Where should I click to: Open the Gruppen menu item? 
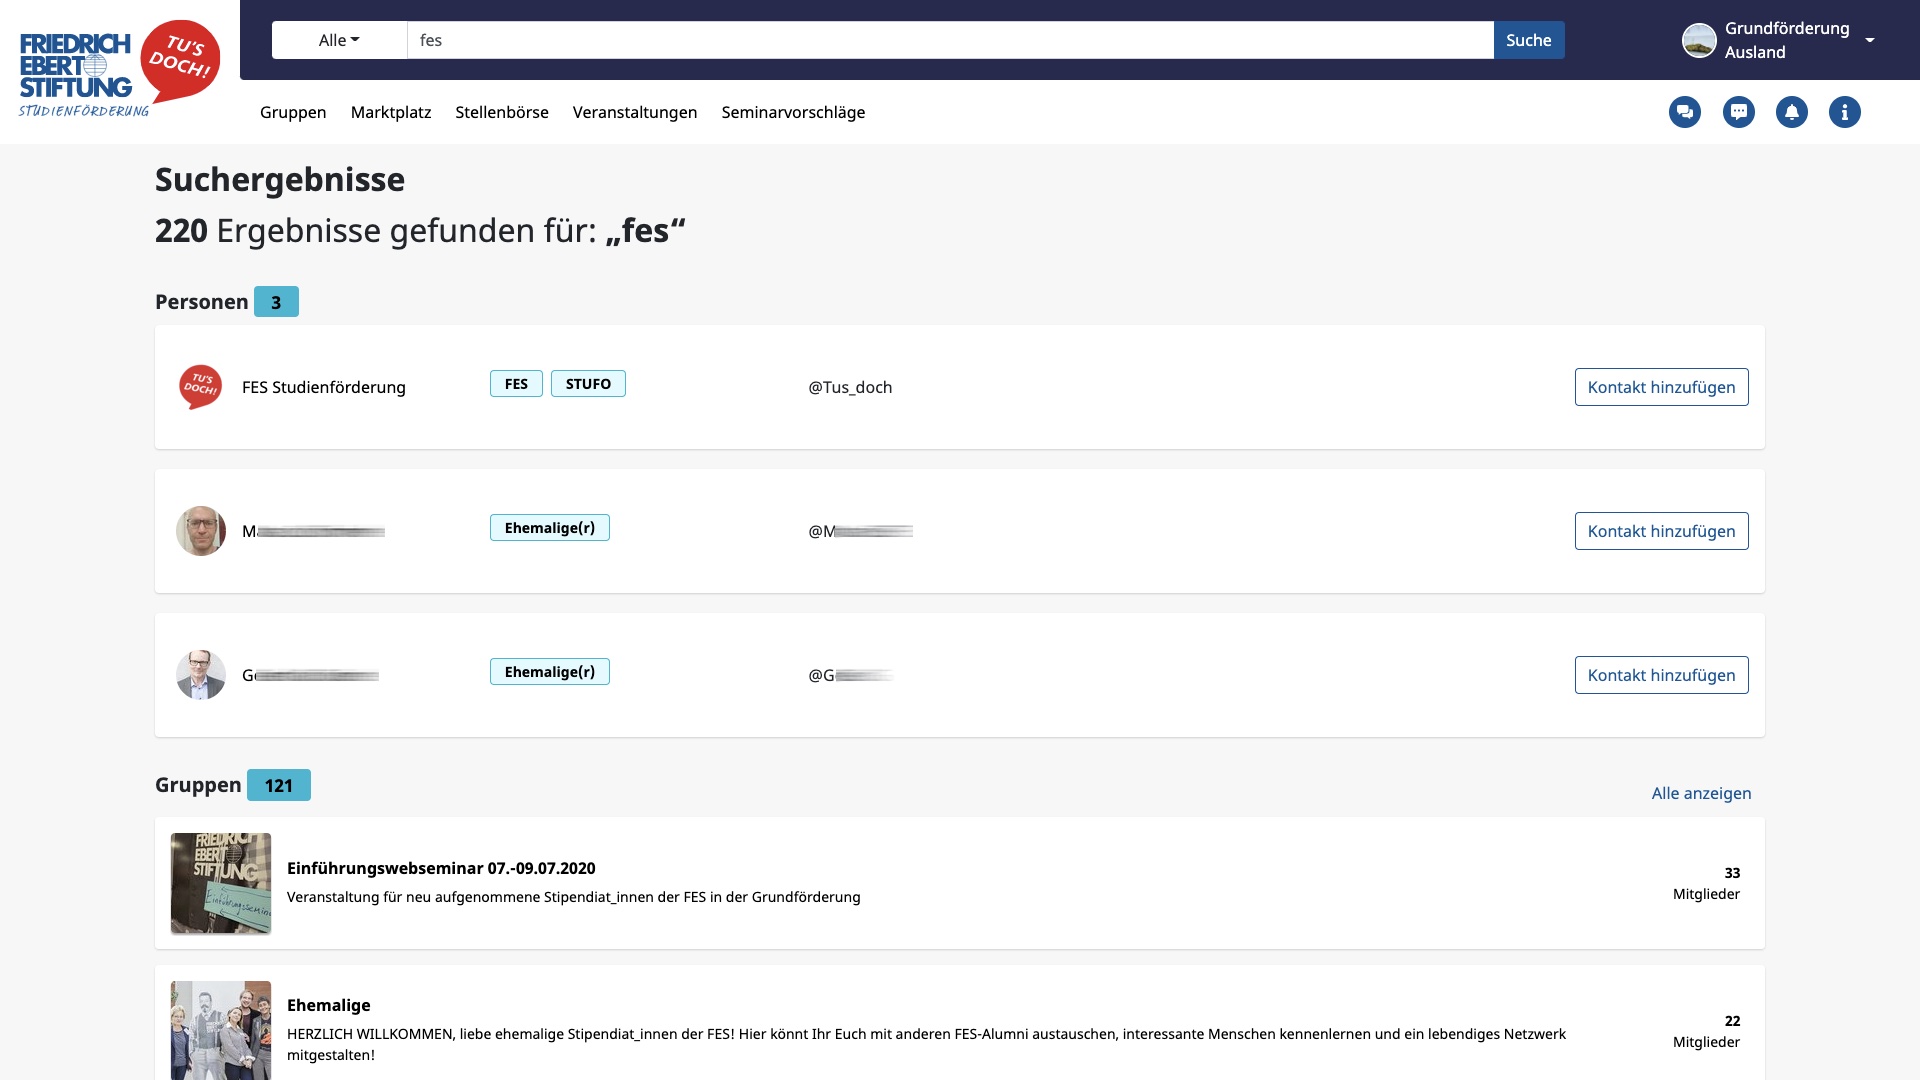tap(293, 112)
